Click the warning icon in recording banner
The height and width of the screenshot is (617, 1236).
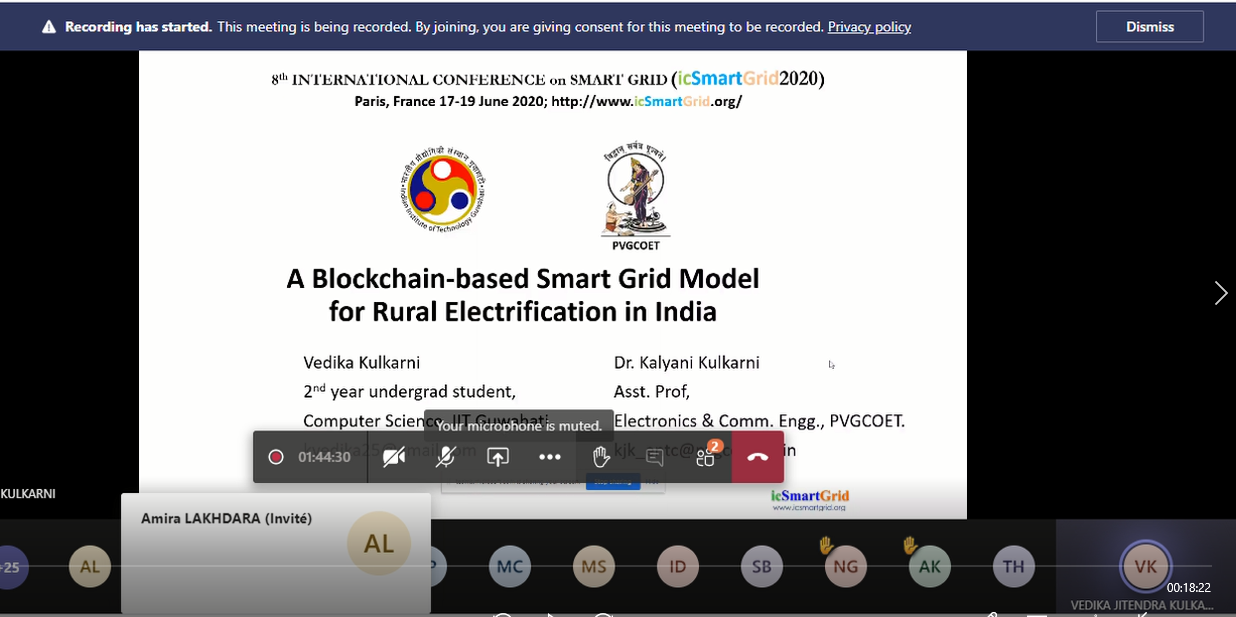point(49,27)
